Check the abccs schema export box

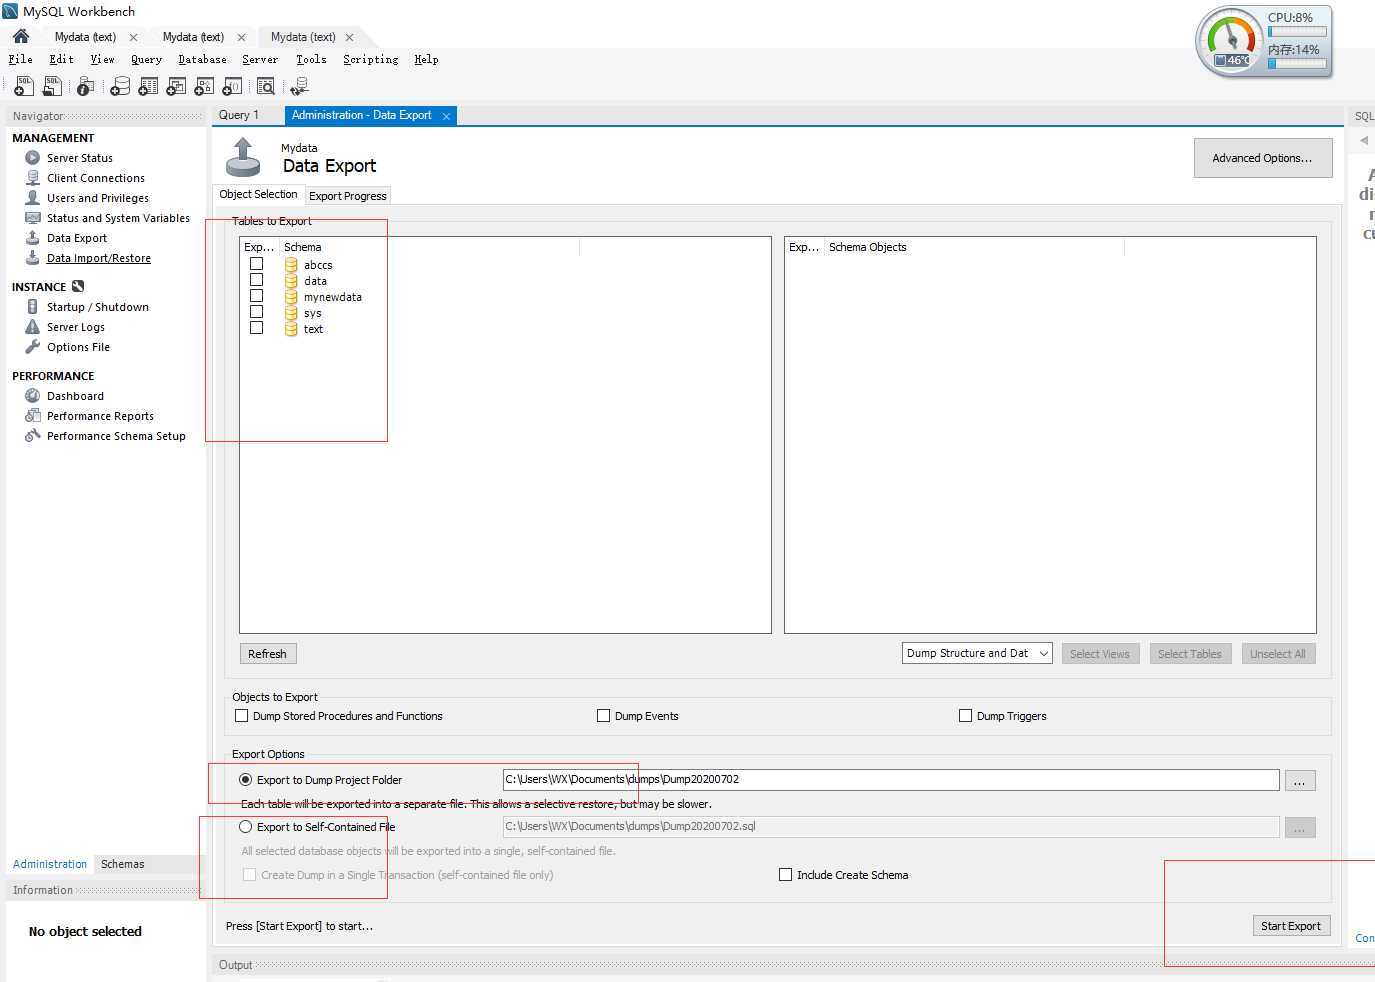tap(257, 264)
